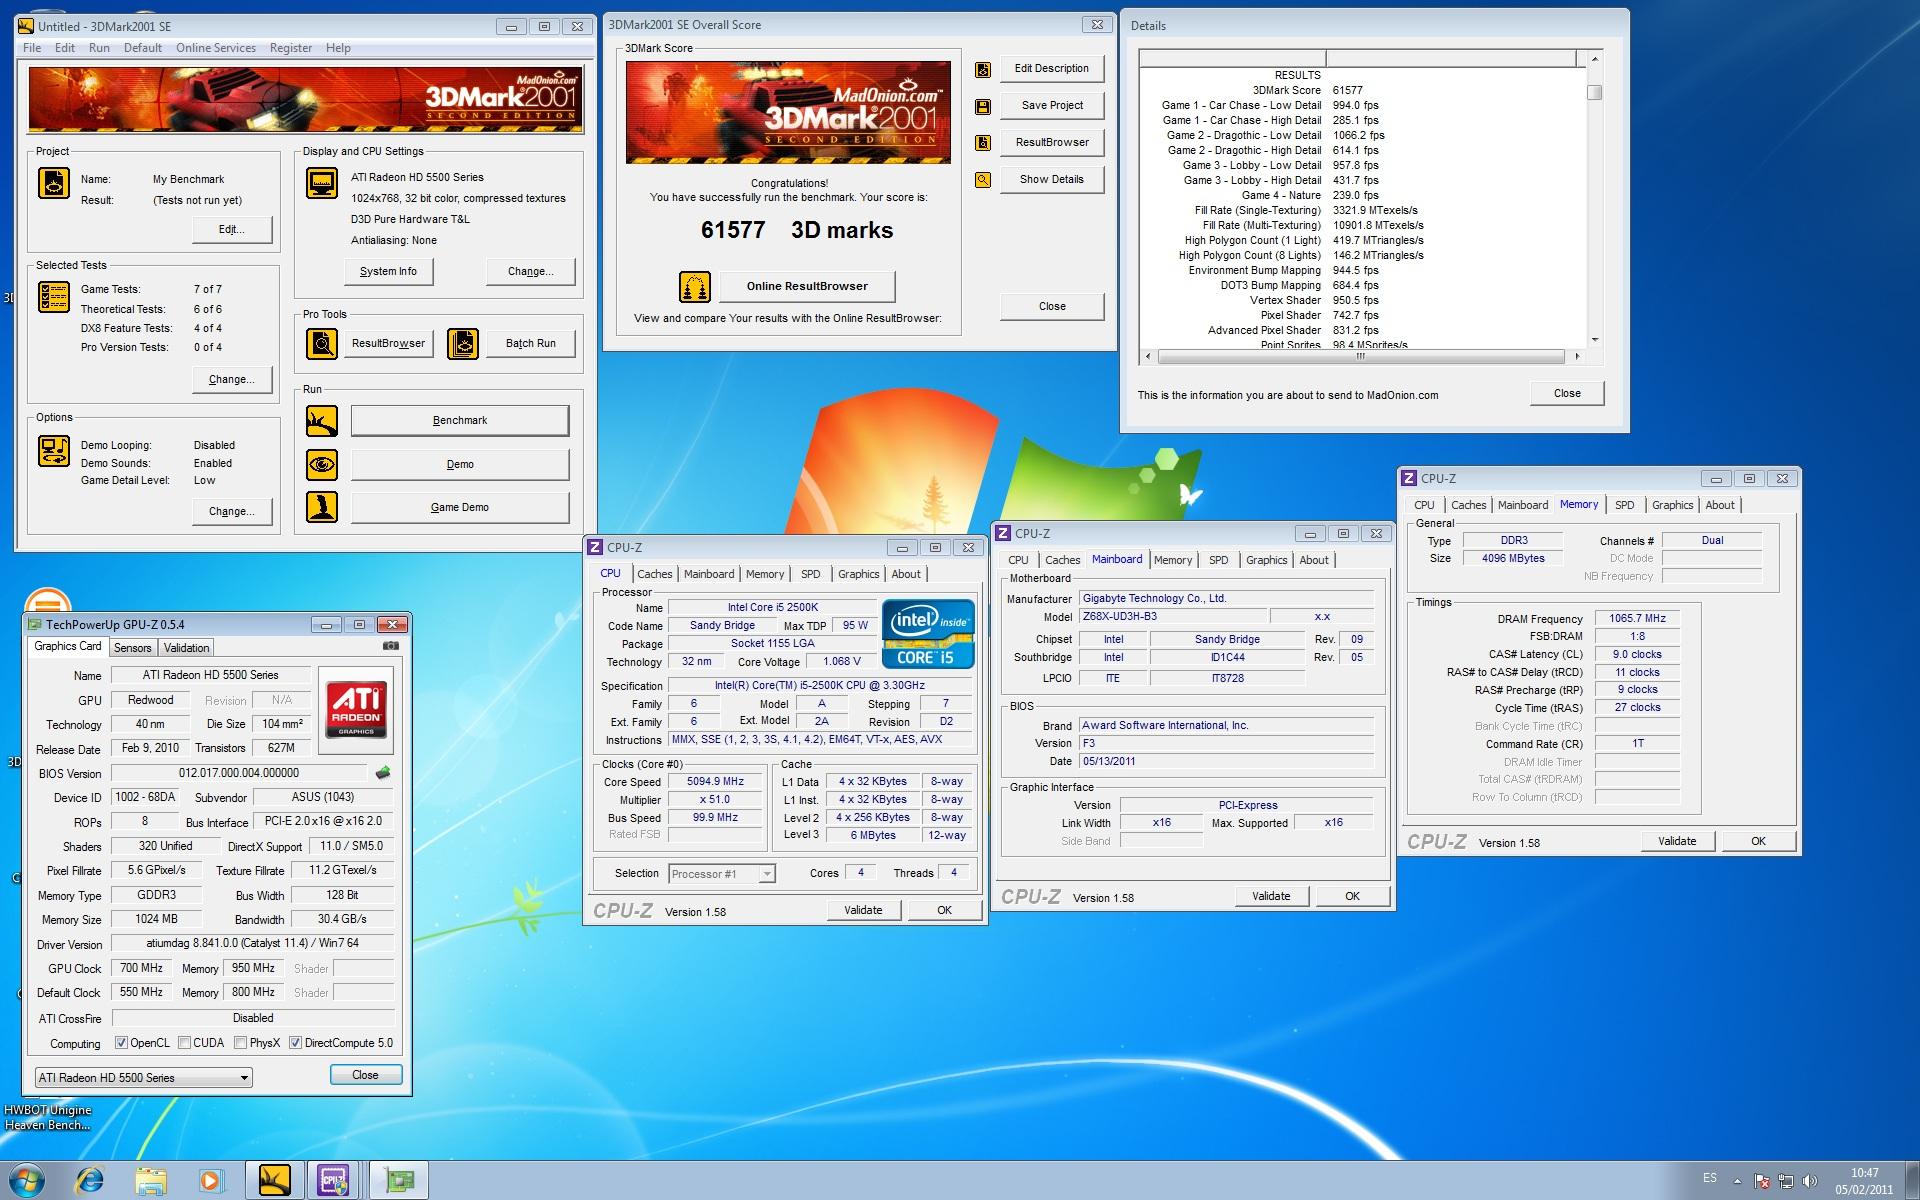Open the Register menu in 3DMark2001
This screenshot has width=1920, height=1200.
[x=291, y=48]
